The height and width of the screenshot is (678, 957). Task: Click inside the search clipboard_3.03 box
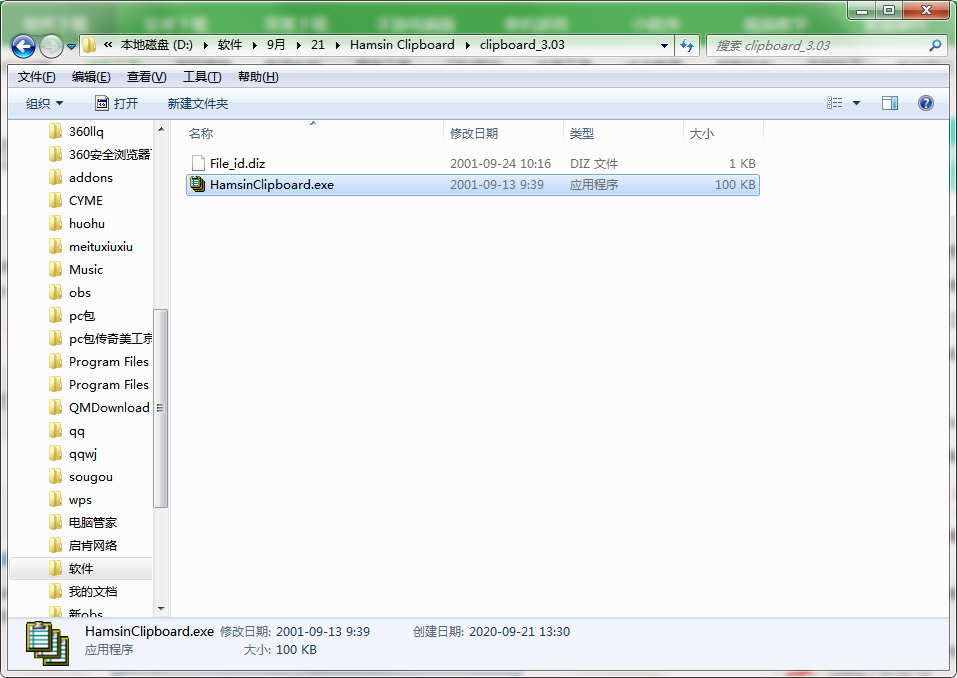pyautogui.click(x=820, y=46)
